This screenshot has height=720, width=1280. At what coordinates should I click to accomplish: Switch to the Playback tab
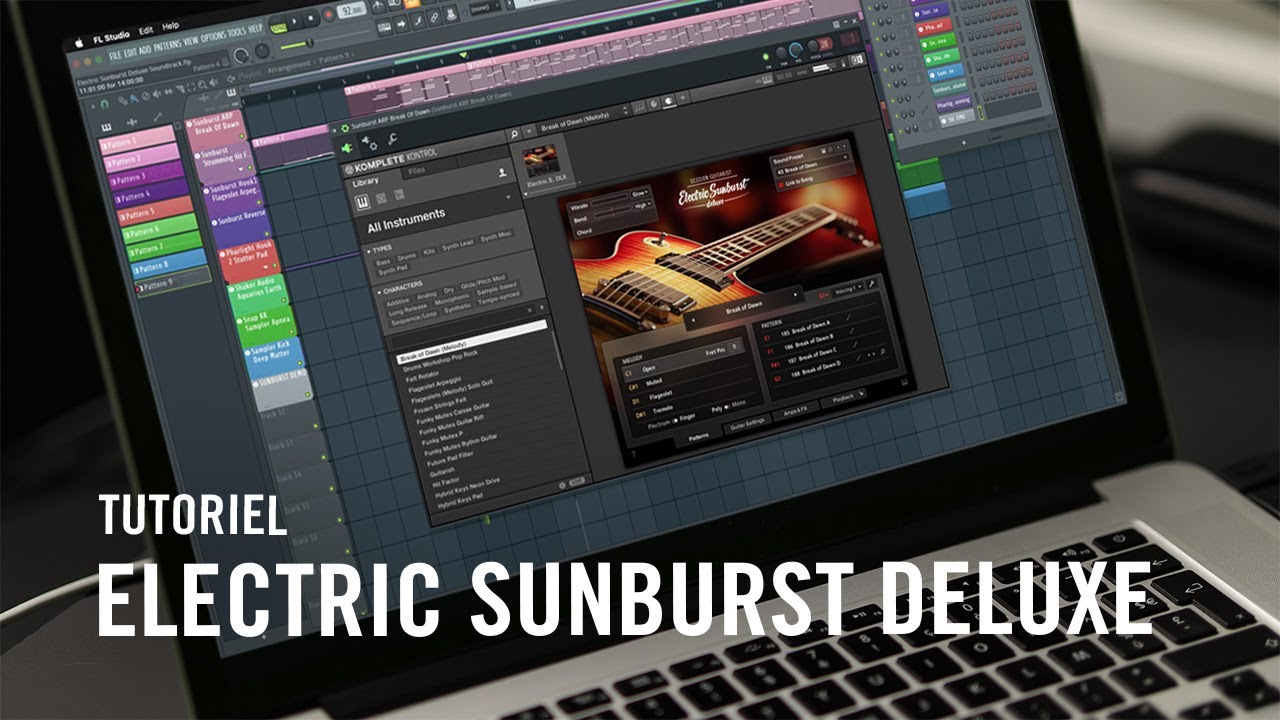[x=844, y=398]
